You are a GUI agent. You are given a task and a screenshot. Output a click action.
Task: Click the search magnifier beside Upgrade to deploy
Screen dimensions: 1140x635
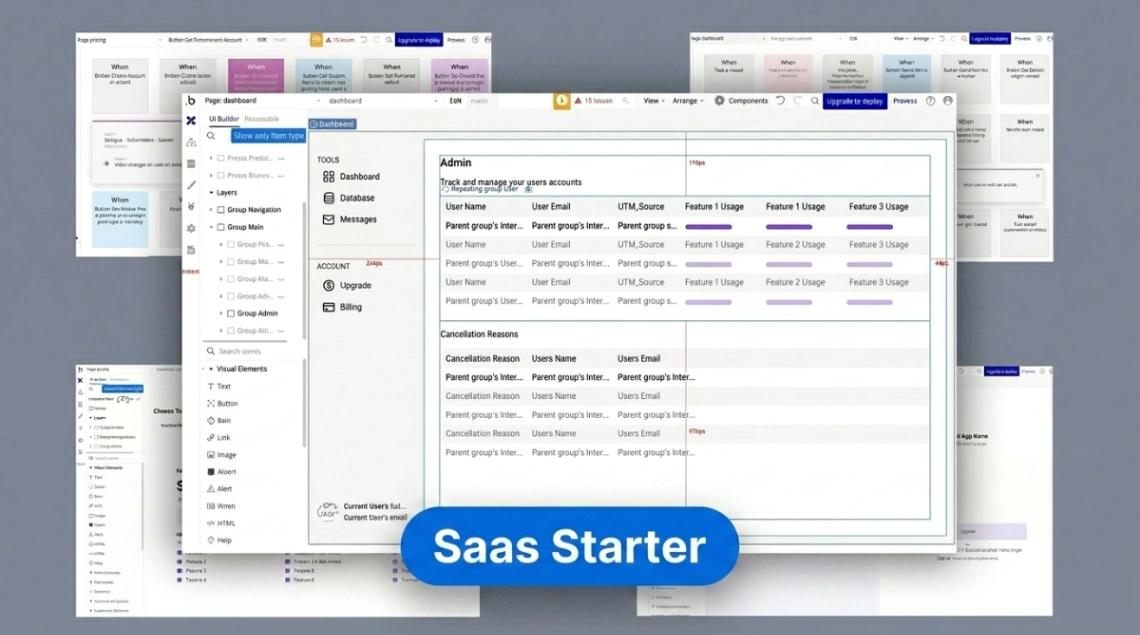point(814,101)
